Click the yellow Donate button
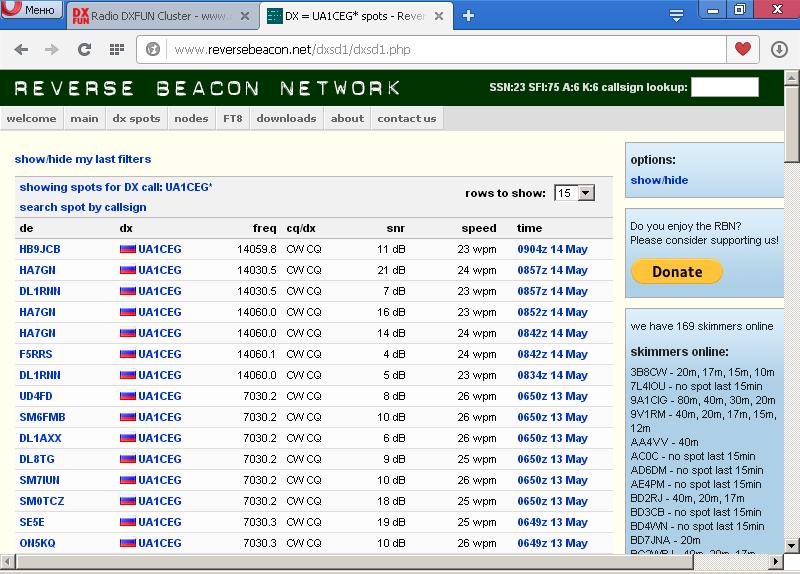This screenshot has height=574, width=800. (677, 271)
